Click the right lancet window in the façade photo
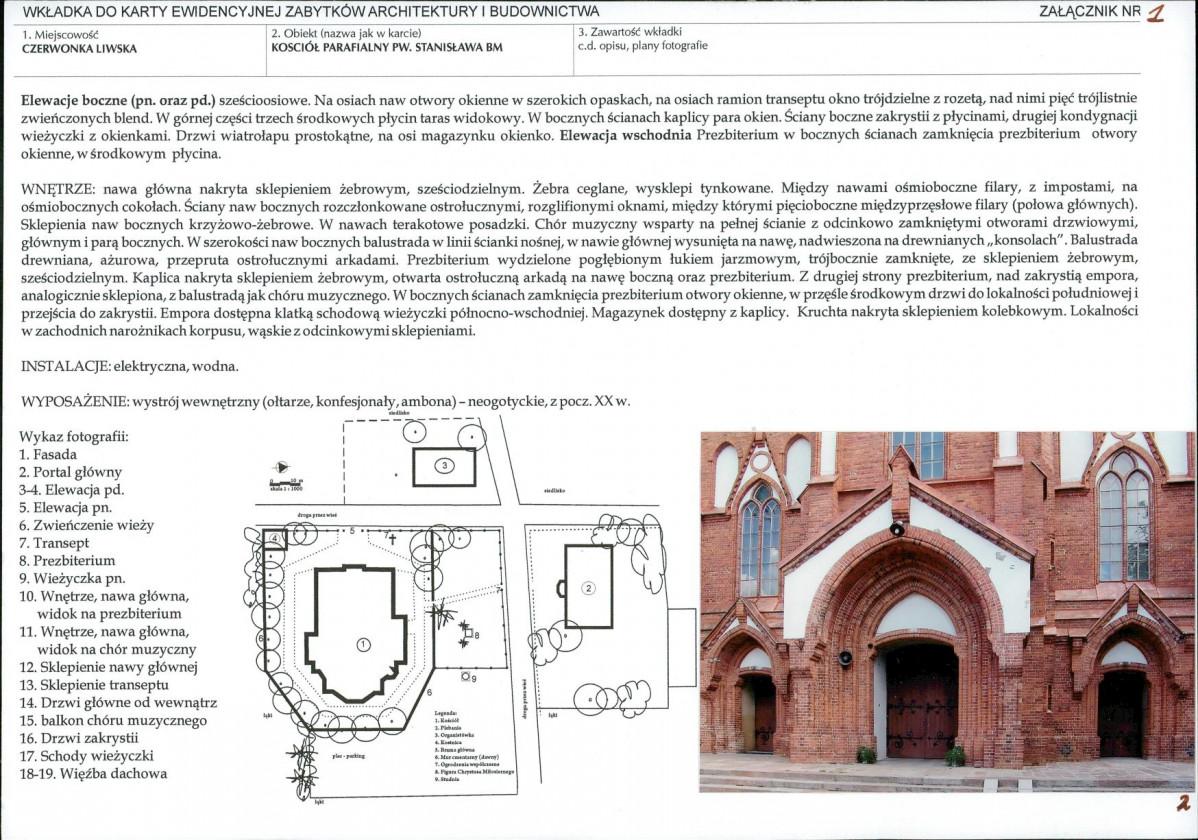1198x840 pixels. tap(1123, 518)
